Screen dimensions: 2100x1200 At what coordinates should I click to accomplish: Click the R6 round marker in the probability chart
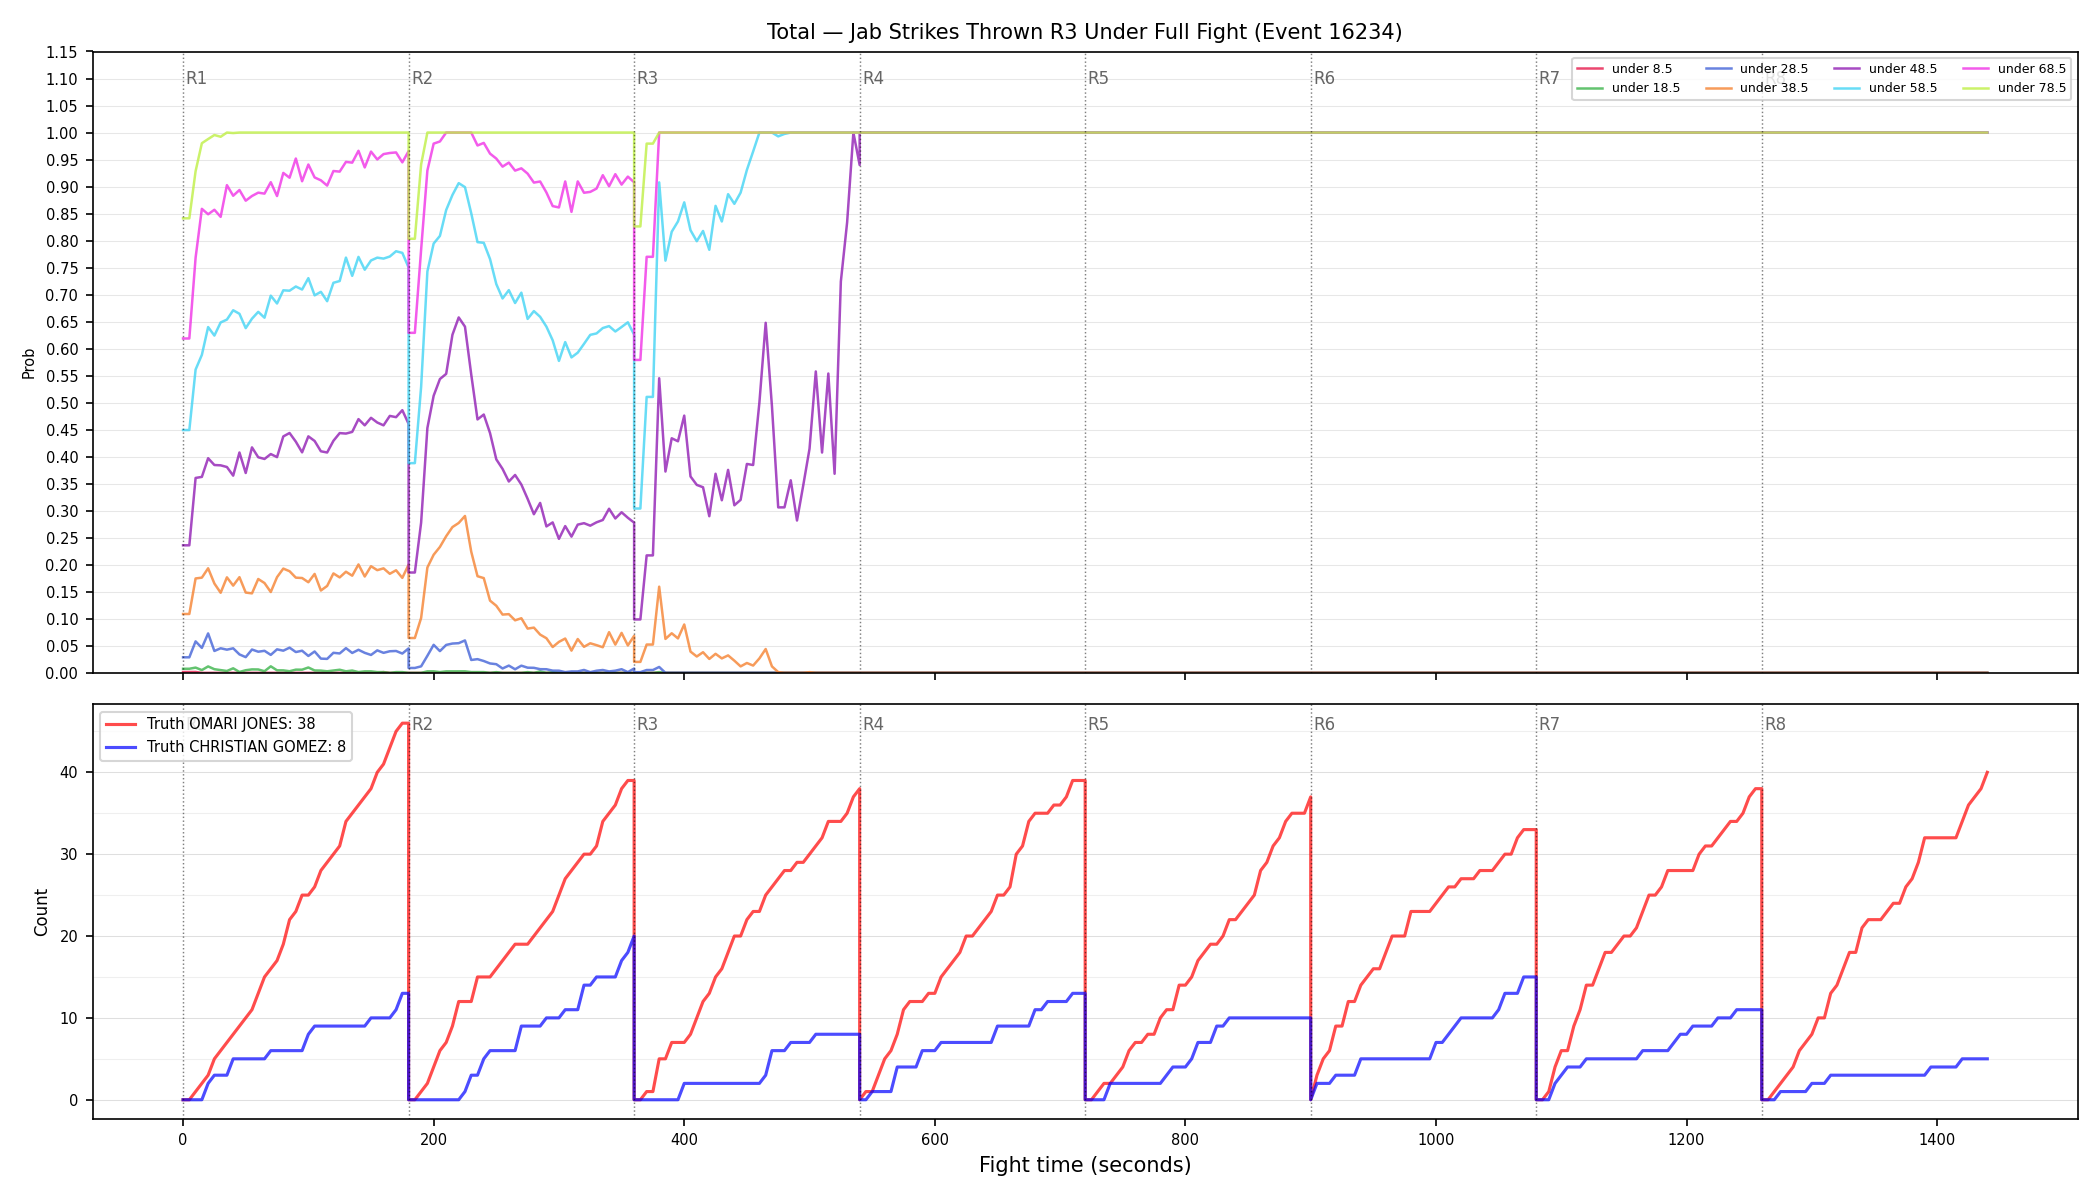pos(1324,78)
